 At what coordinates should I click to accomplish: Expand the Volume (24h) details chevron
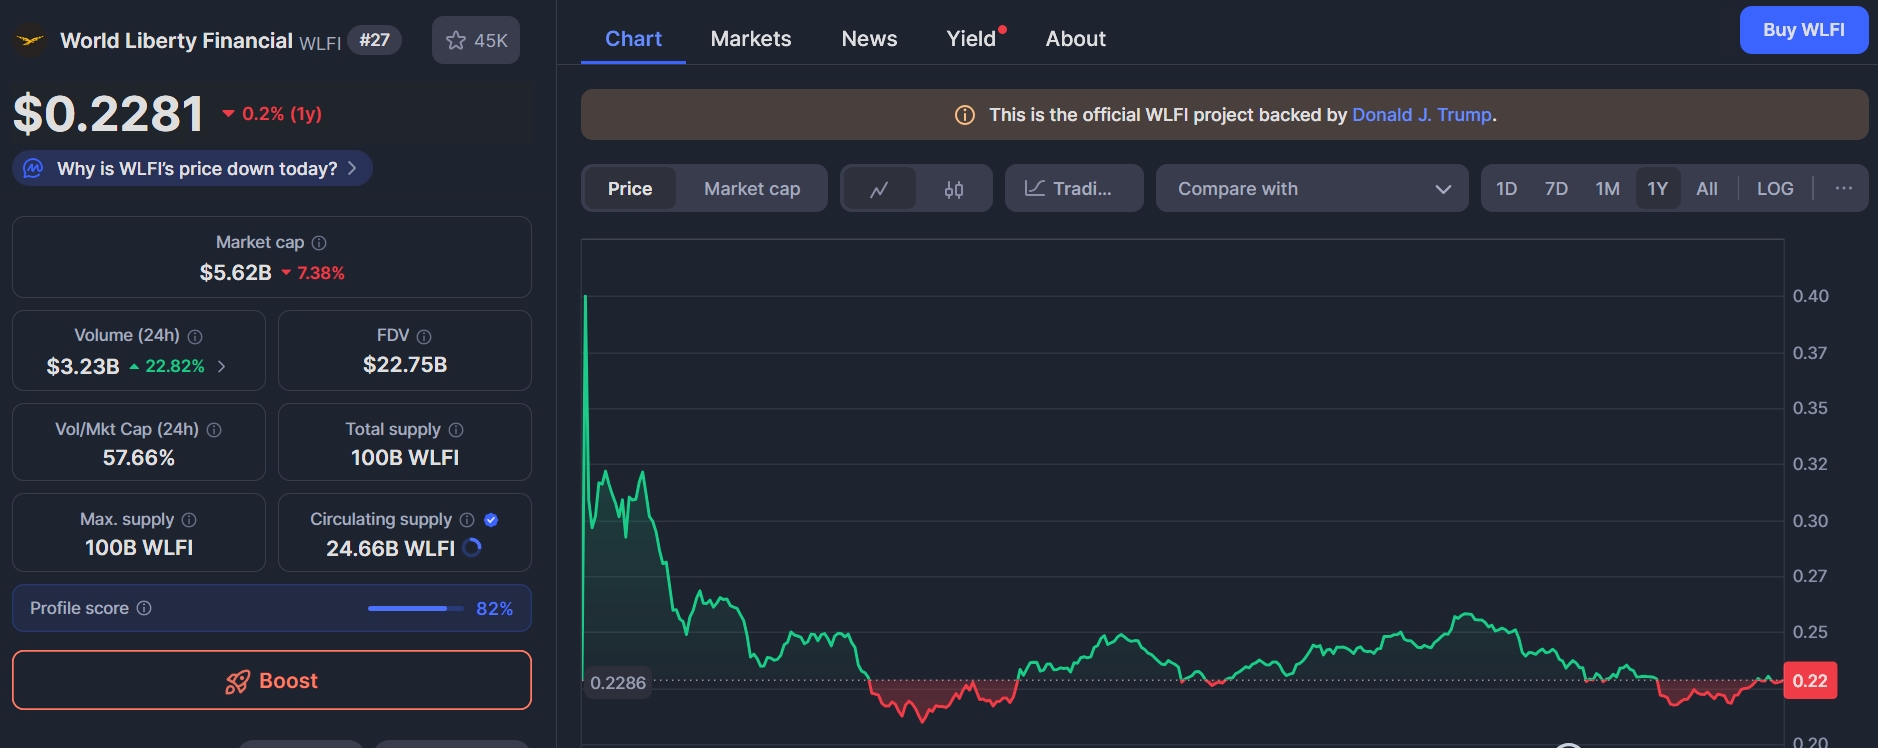[x=222, y=367]
